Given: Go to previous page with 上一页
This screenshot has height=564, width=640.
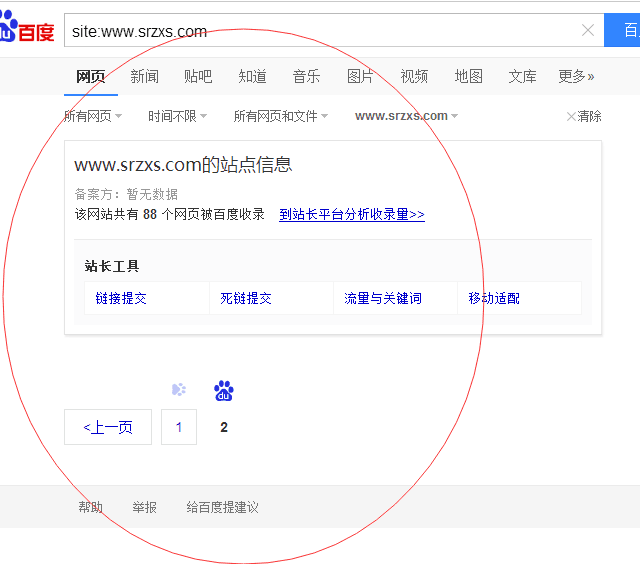Looking at the screenshot, I should pyautogui.click(x=108, y=427).
